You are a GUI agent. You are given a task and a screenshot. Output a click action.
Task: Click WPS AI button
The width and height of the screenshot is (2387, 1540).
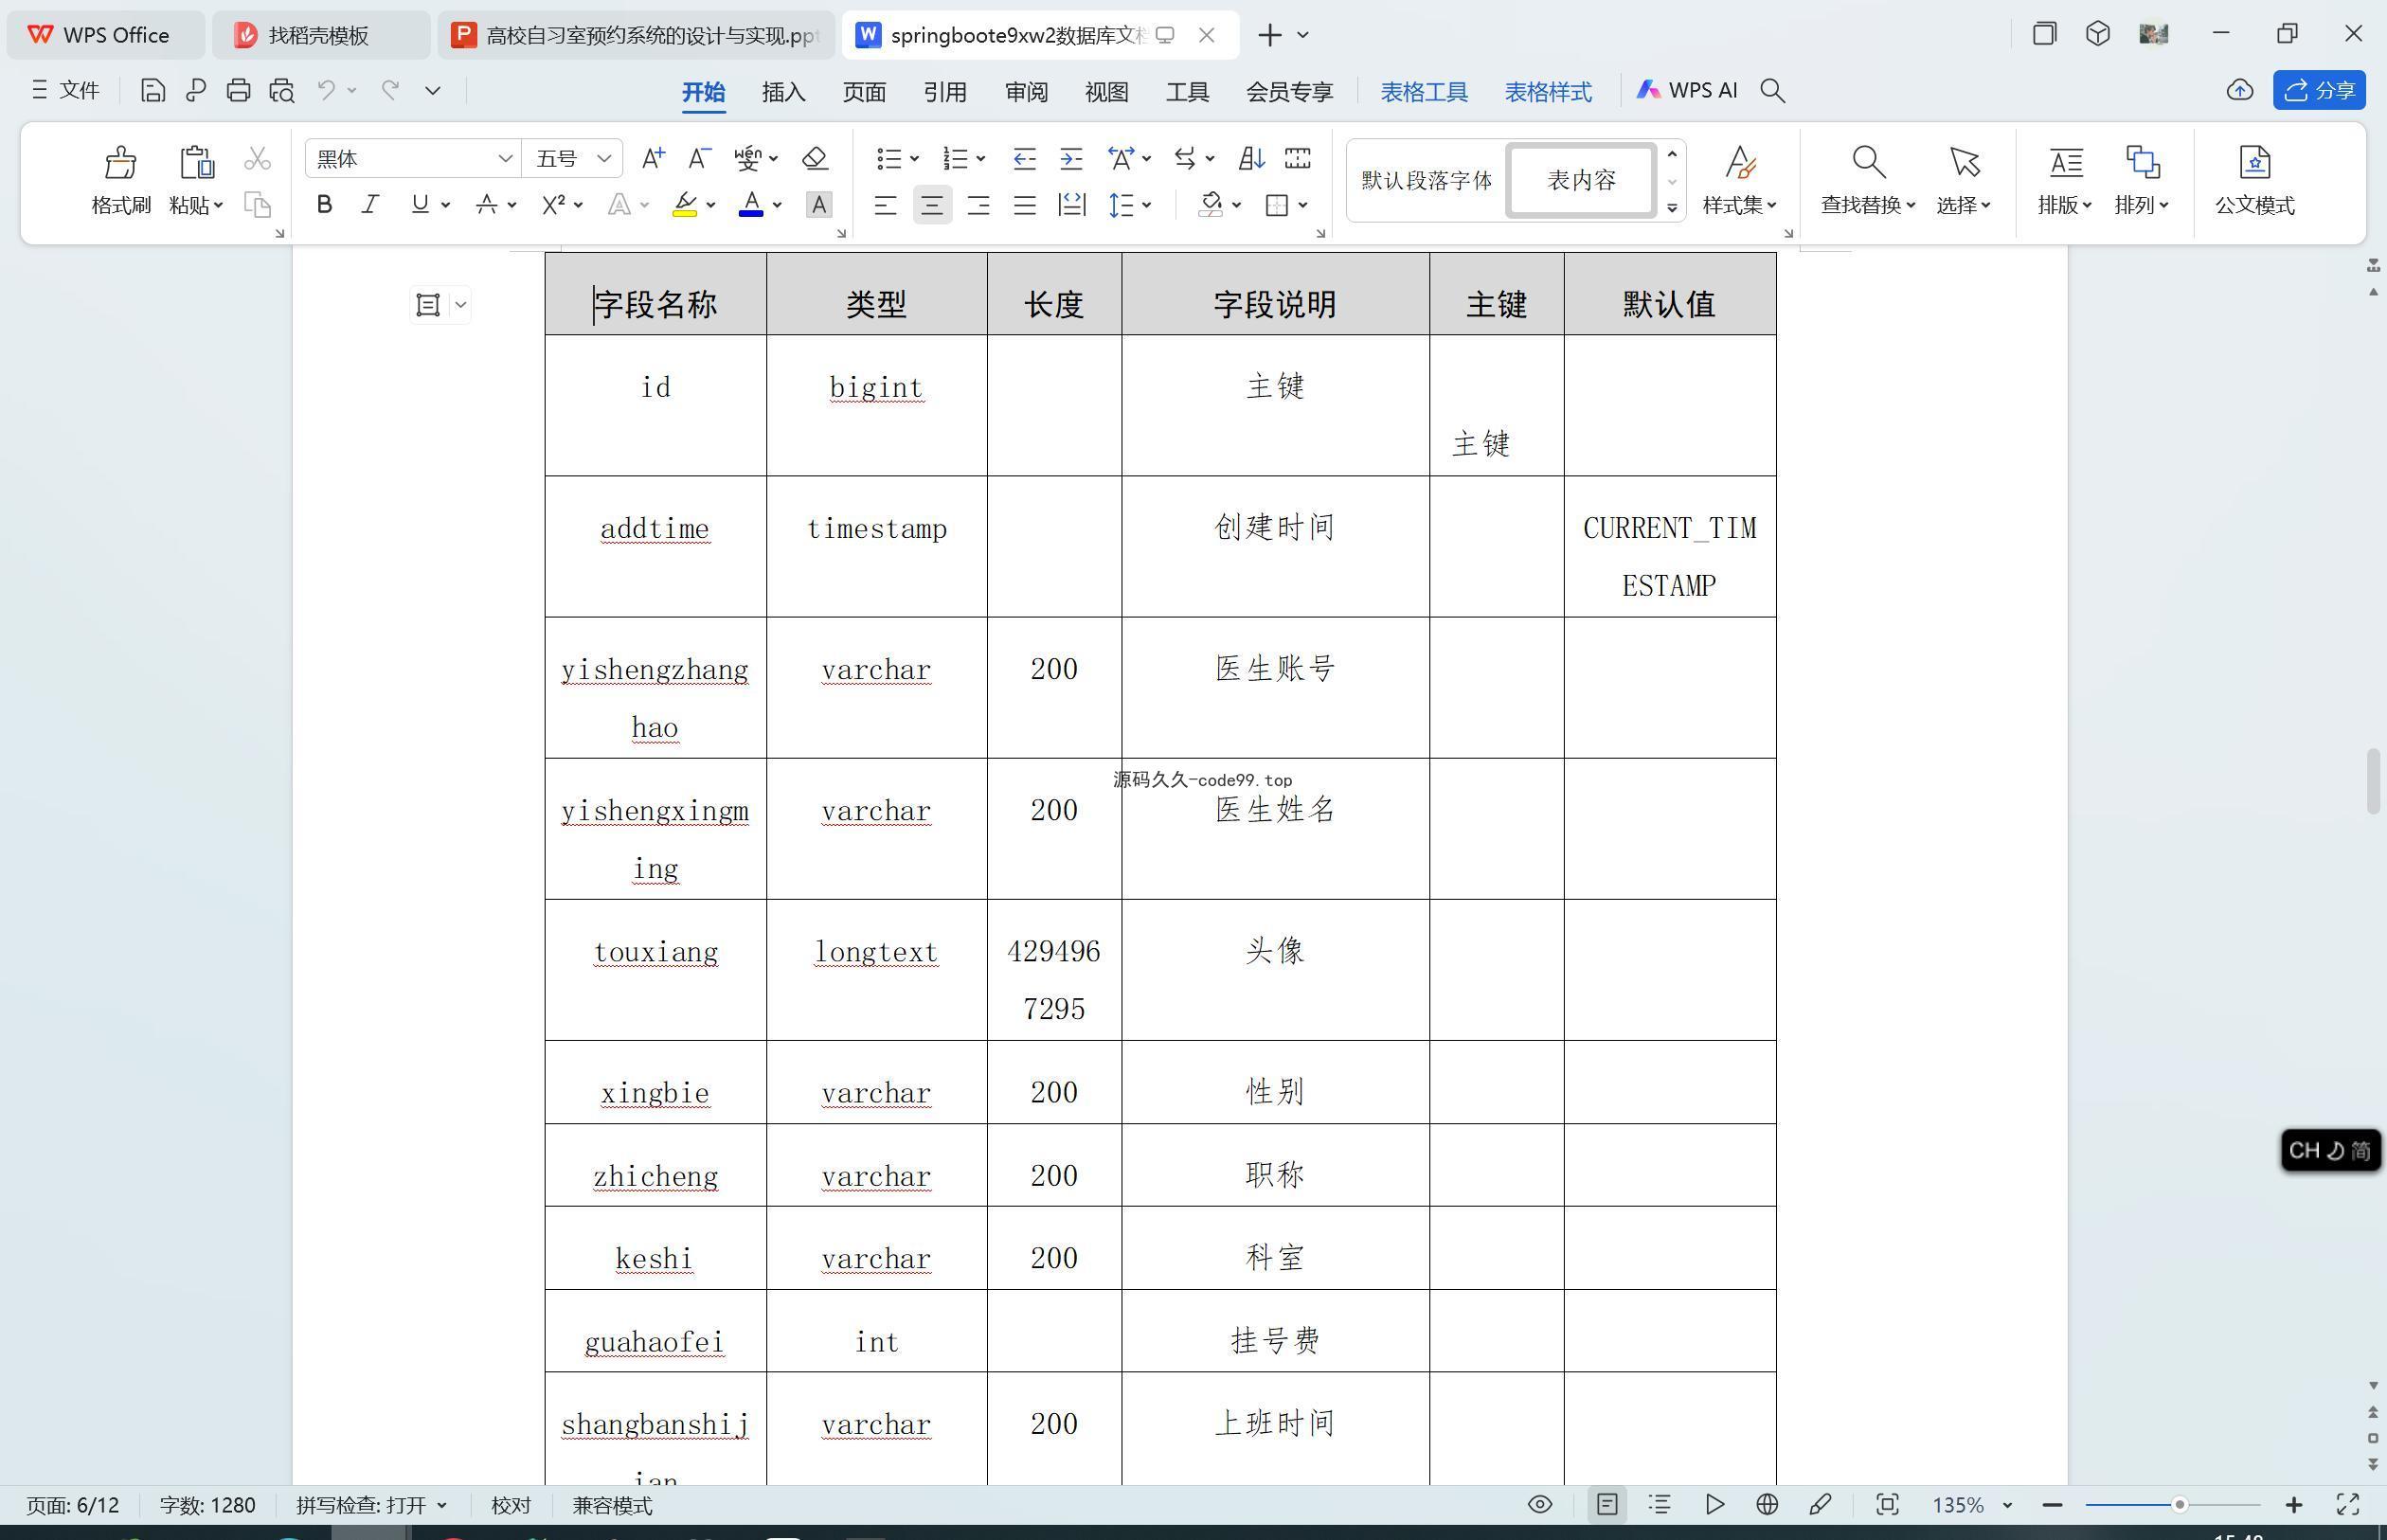[x=1686, y=90]
